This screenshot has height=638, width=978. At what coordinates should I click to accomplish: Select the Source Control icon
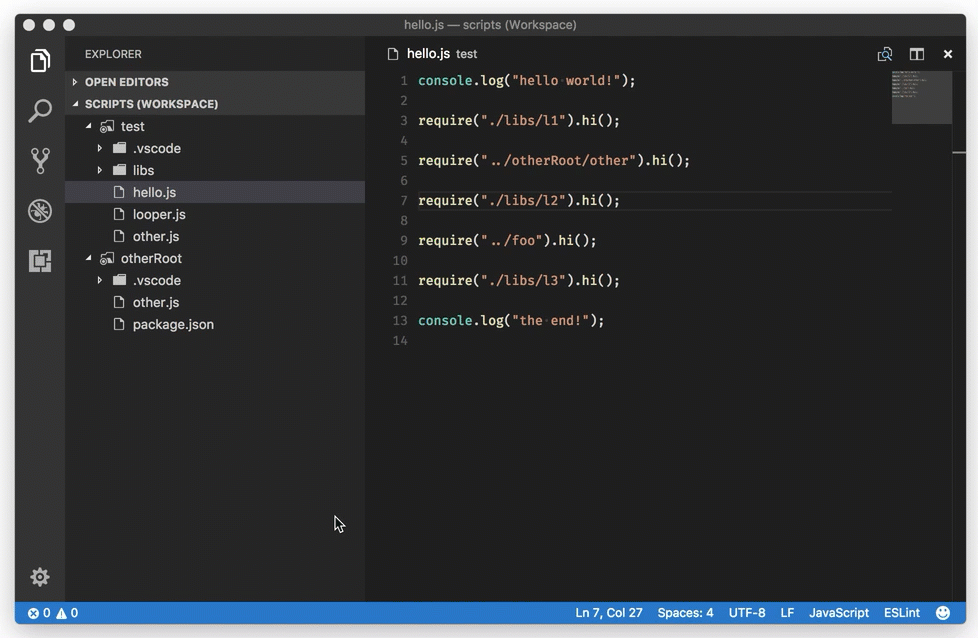coord(39,160)
